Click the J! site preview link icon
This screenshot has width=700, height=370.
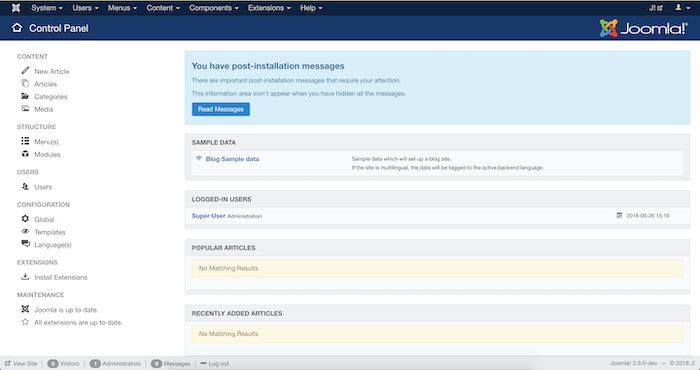pyautogui.click(x=656, y=8)
